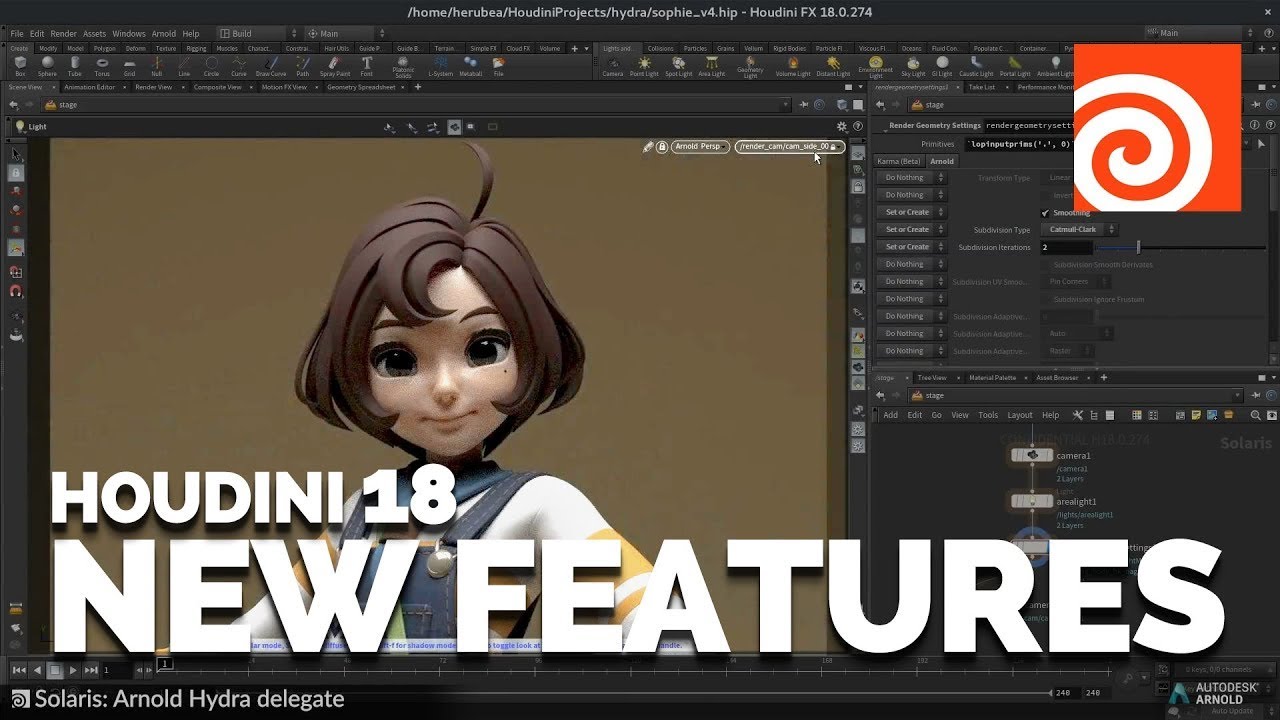This screenshot has width=1280, height=720.
Task: Open the Arnold menu in menu bar
Action: click(x=163, y=33)
